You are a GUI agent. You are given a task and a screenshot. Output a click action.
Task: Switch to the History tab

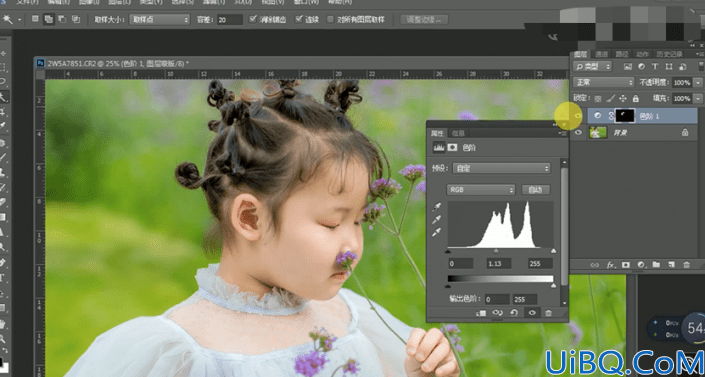pos(669,54)
